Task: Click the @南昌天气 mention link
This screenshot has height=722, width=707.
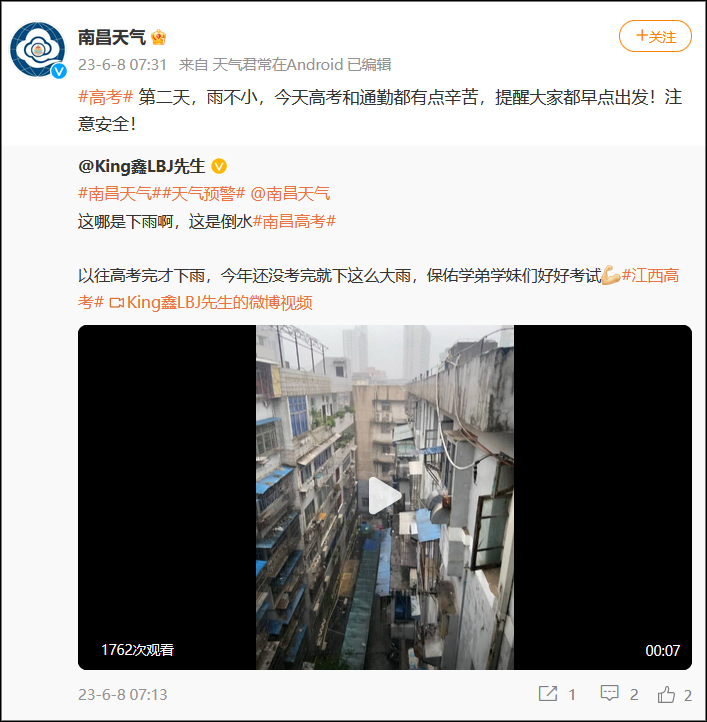Action: click(290, 193)
